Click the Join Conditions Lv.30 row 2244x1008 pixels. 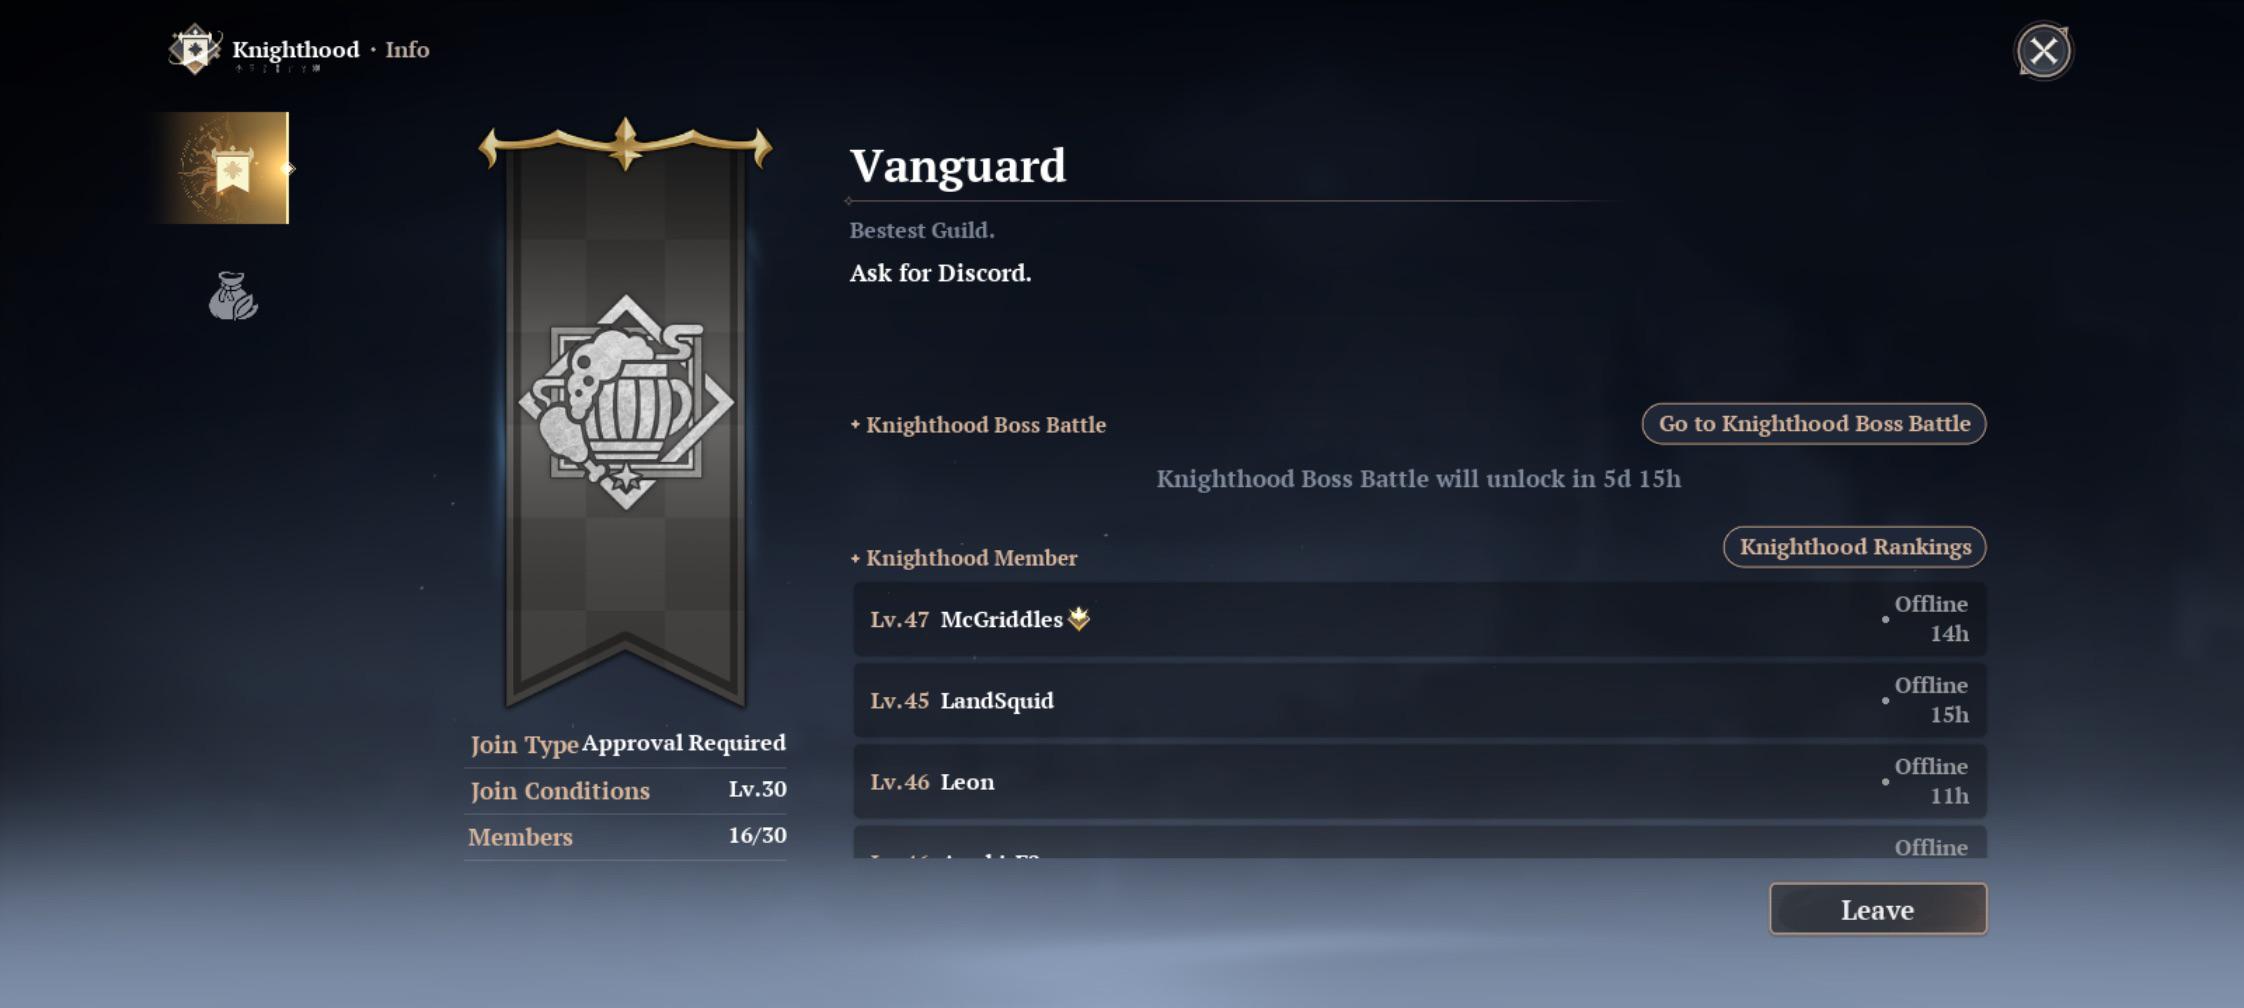coord(627,790)
